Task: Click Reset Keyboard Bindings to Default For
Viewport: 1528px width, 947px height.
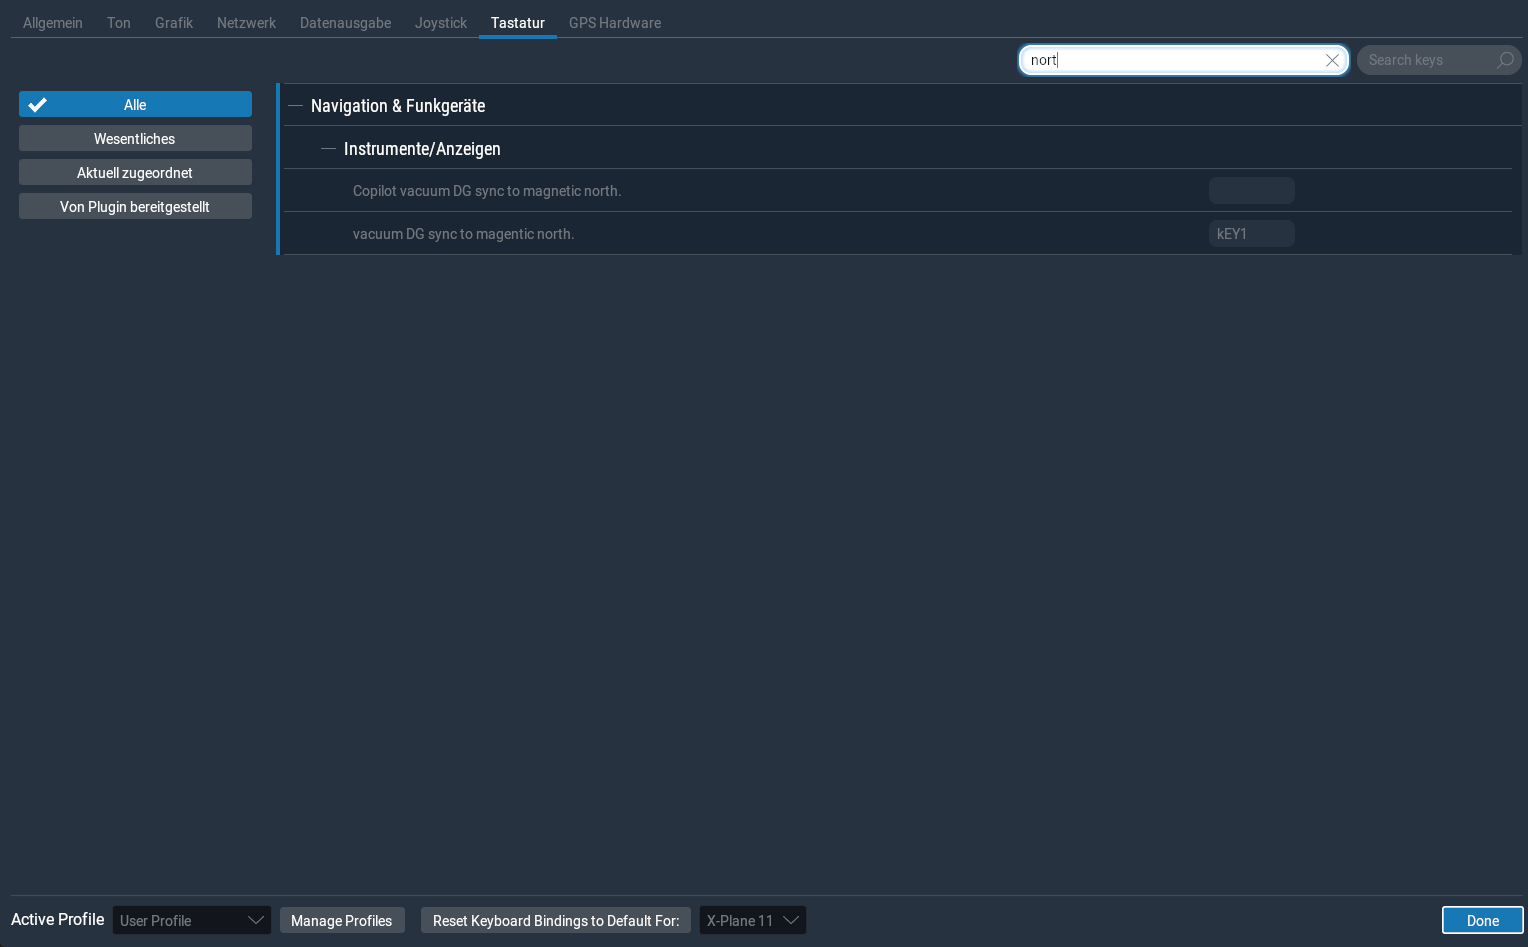Action: pos(555,920)
